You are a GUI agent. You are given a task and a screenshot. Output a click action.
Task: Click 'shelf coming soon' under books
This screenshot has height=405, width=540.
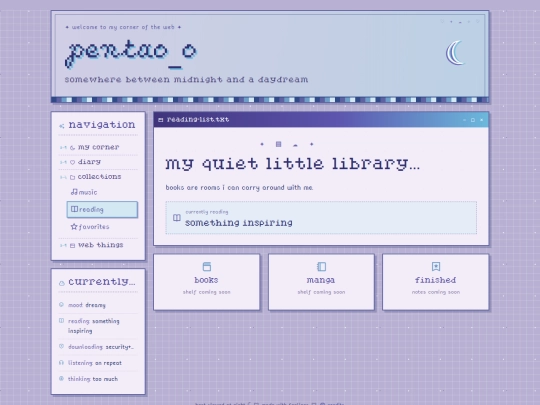(207, 292)
